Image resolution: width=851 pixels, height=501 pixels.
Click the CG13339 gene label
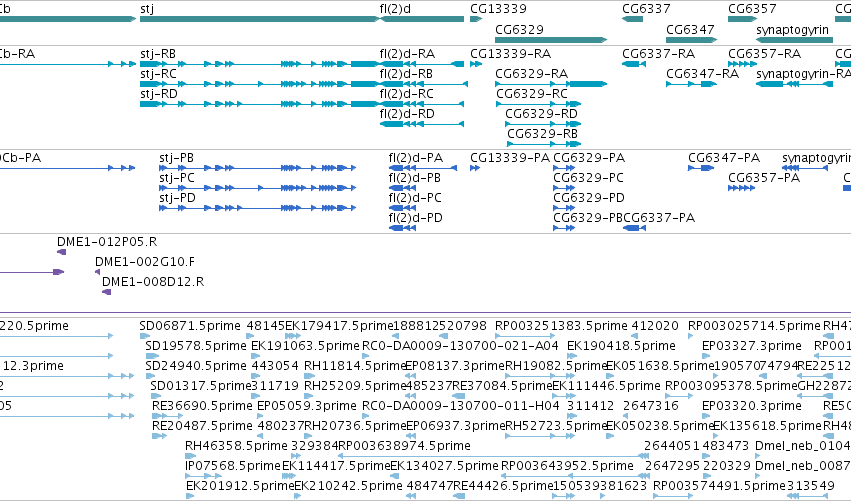click(498, 9)
